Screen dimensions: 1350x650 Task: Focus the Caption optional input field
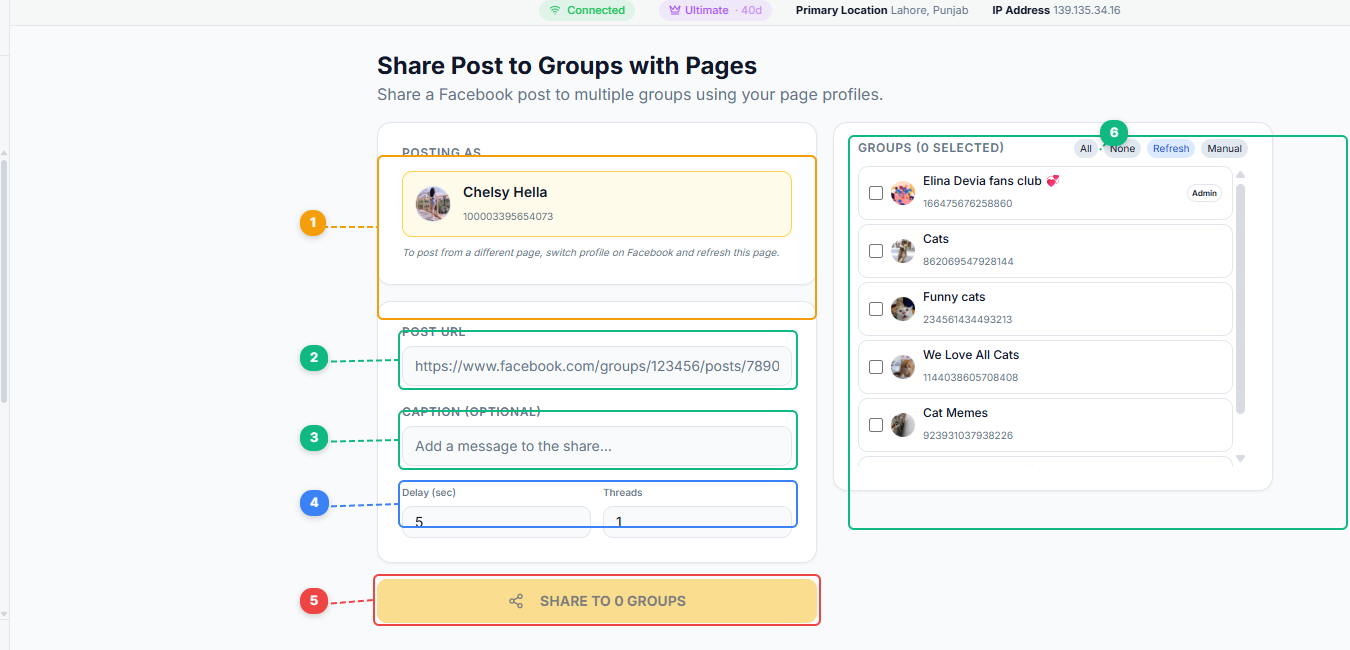point(597,446)
